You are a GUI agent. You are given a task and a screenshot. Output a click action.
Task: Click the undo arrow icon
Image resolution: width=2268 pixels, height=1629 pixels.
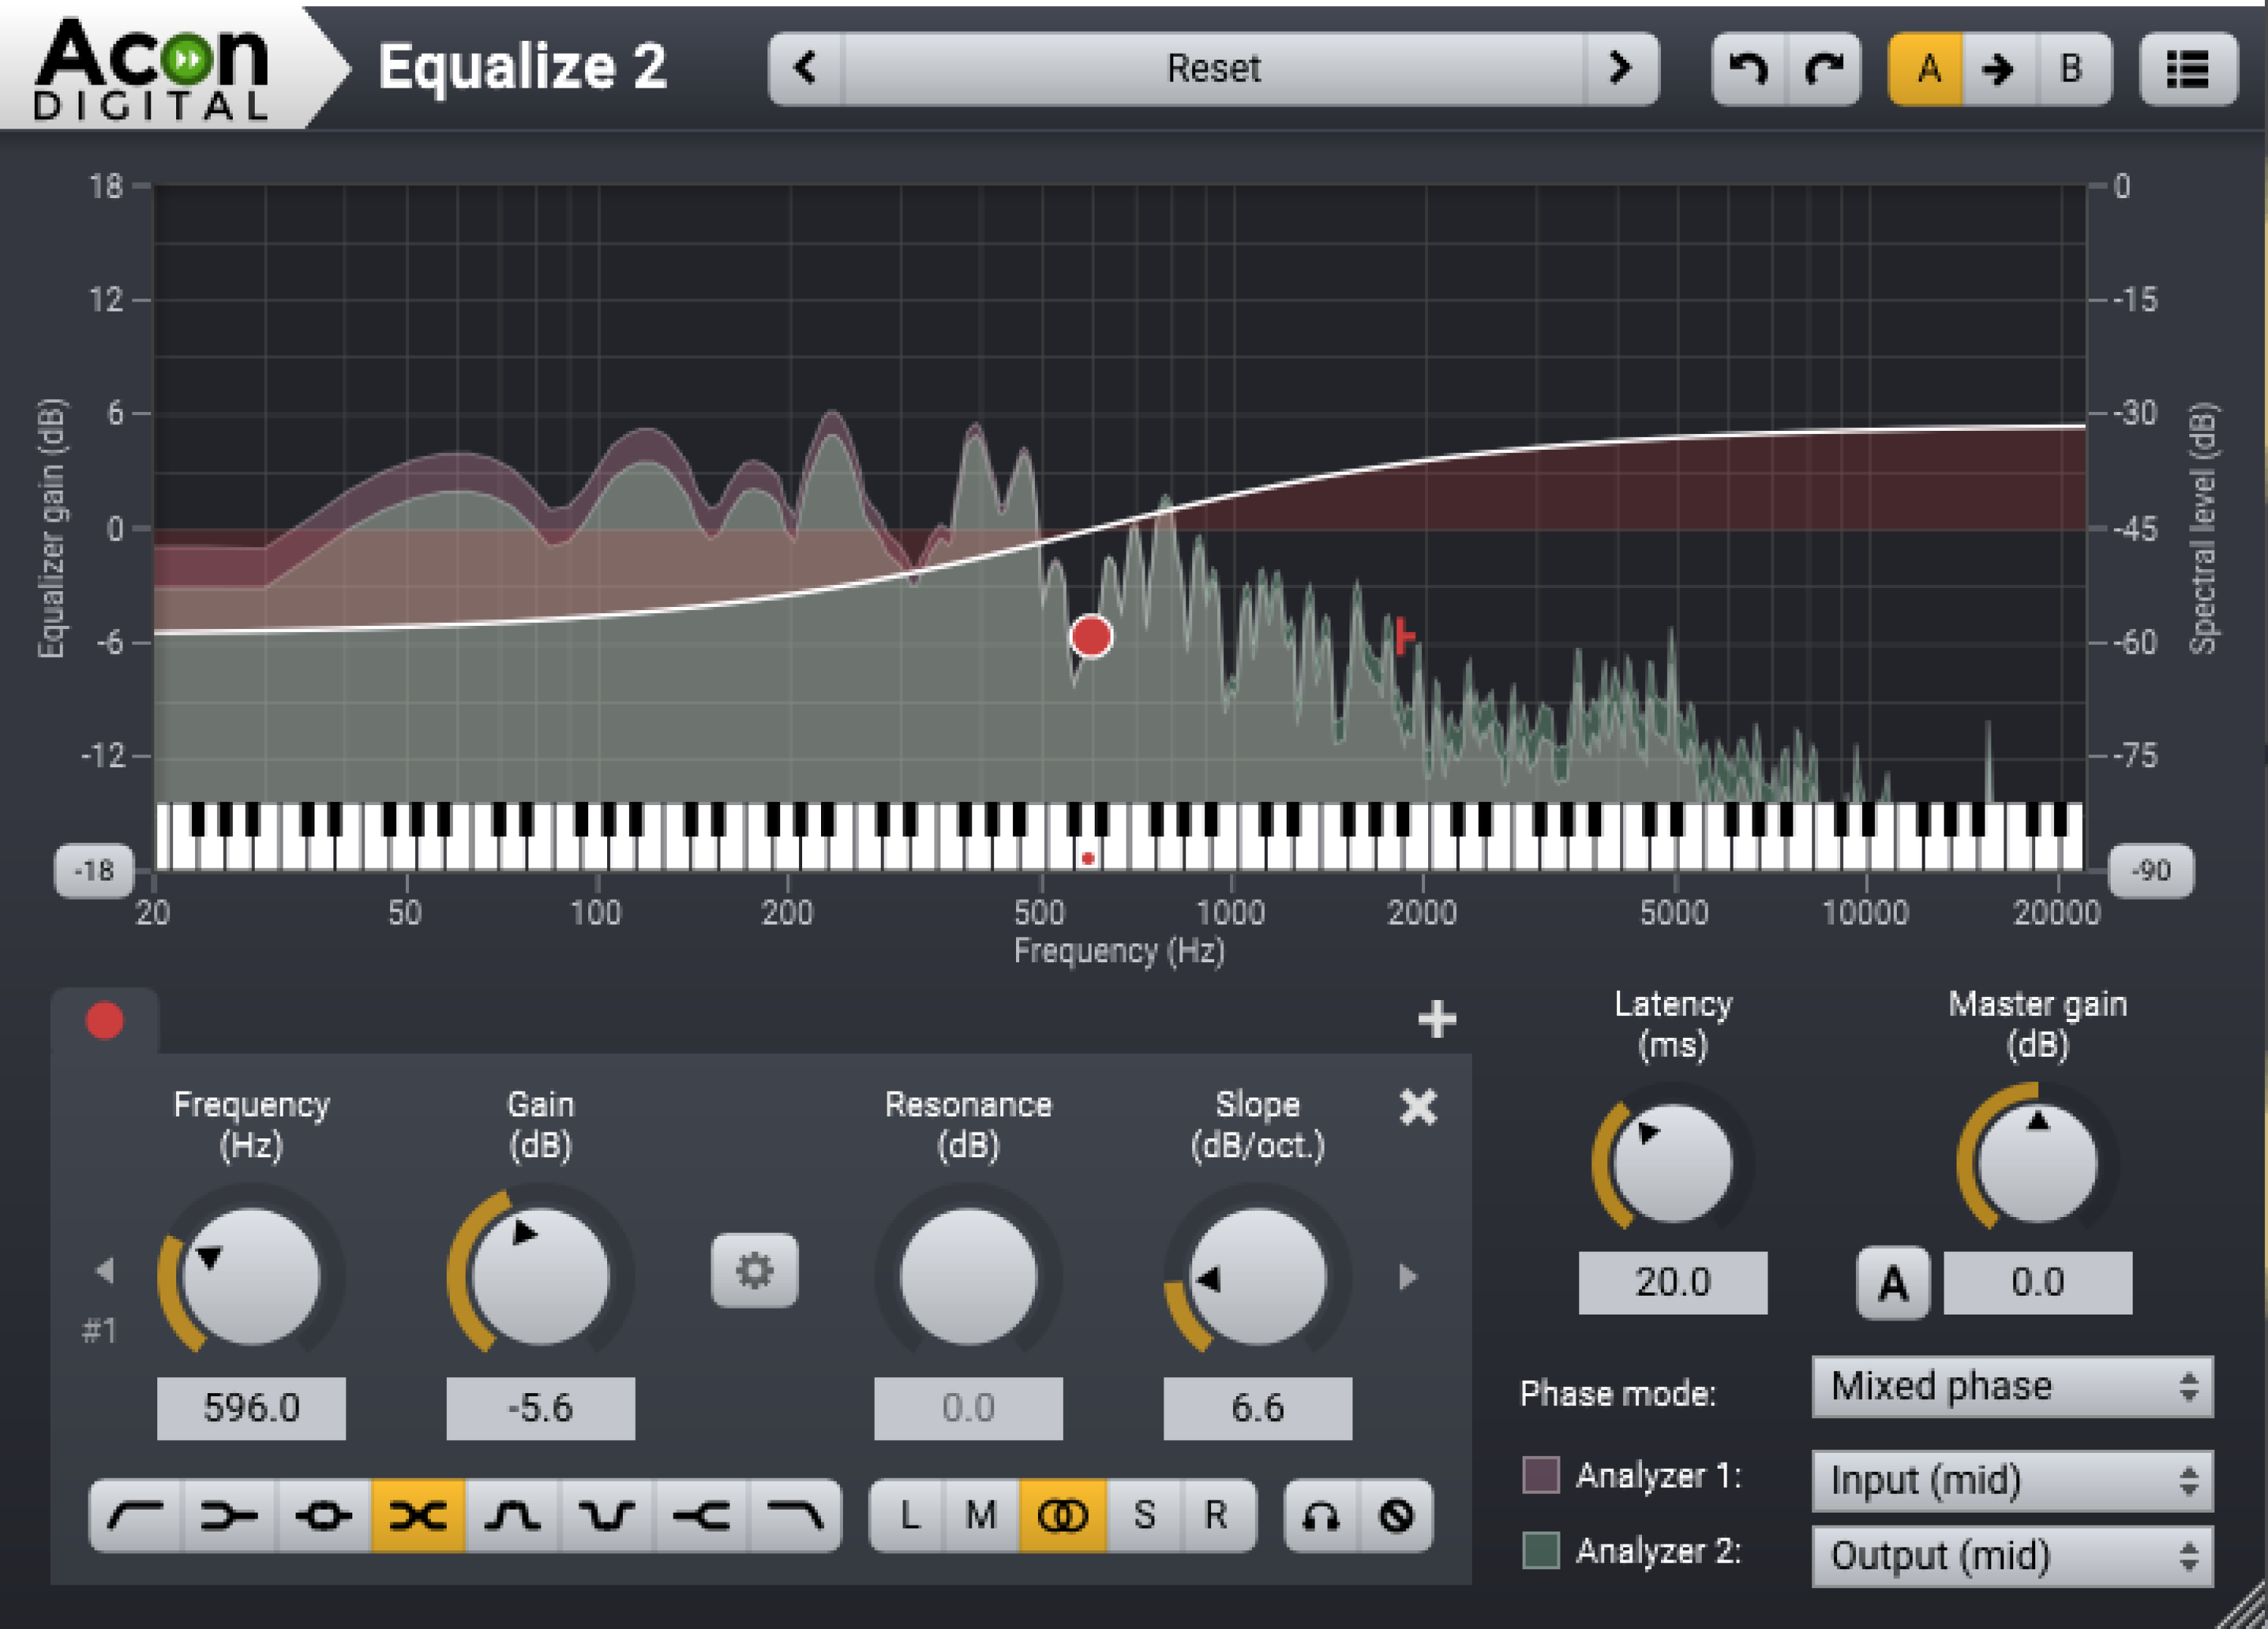(1748, 68)
